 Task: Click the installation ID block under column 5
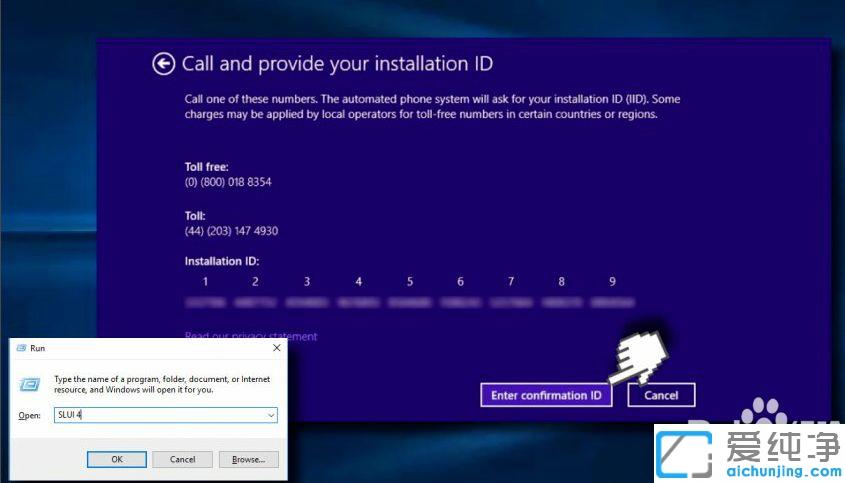coord(409,302)
